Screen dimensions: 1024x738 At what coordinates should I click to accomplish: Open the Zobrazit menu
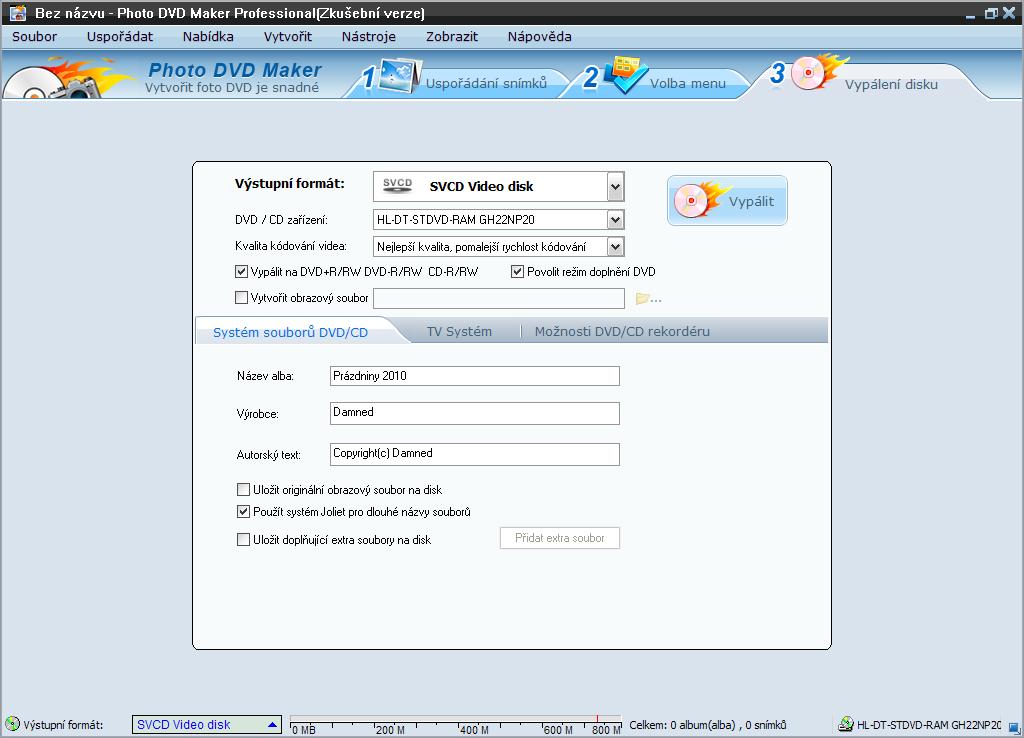click(451, 37)
